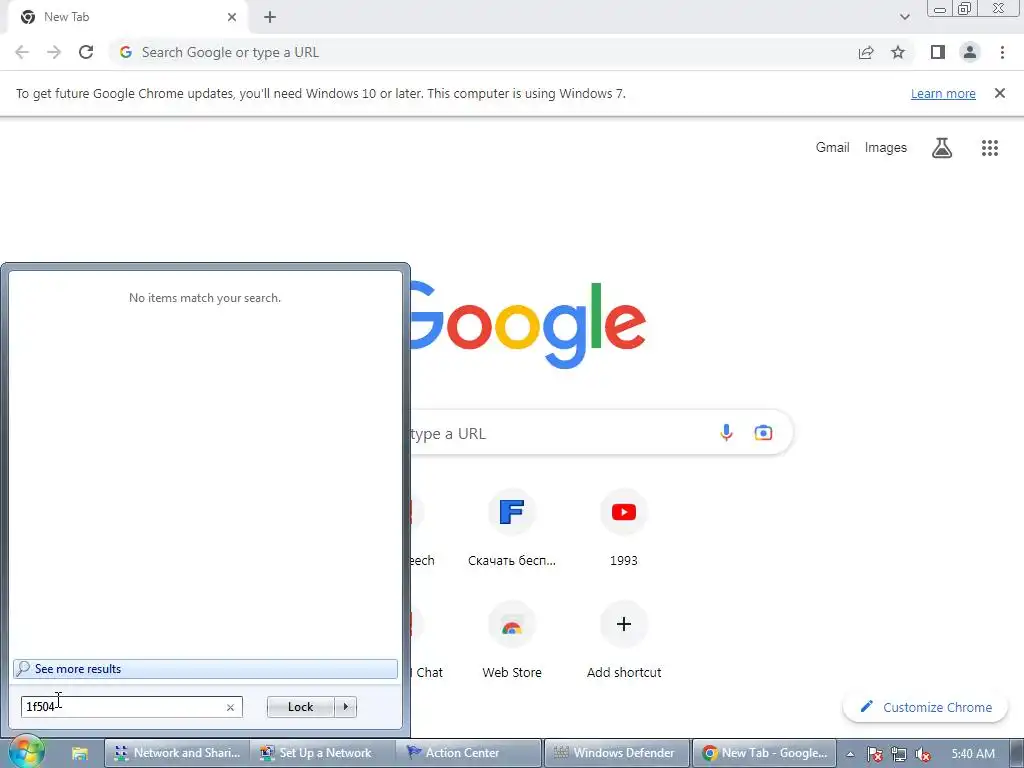Screen dimensions: 1024x768
Task: Click the 5:40 AM clock
Action: (x=973, y=754)
